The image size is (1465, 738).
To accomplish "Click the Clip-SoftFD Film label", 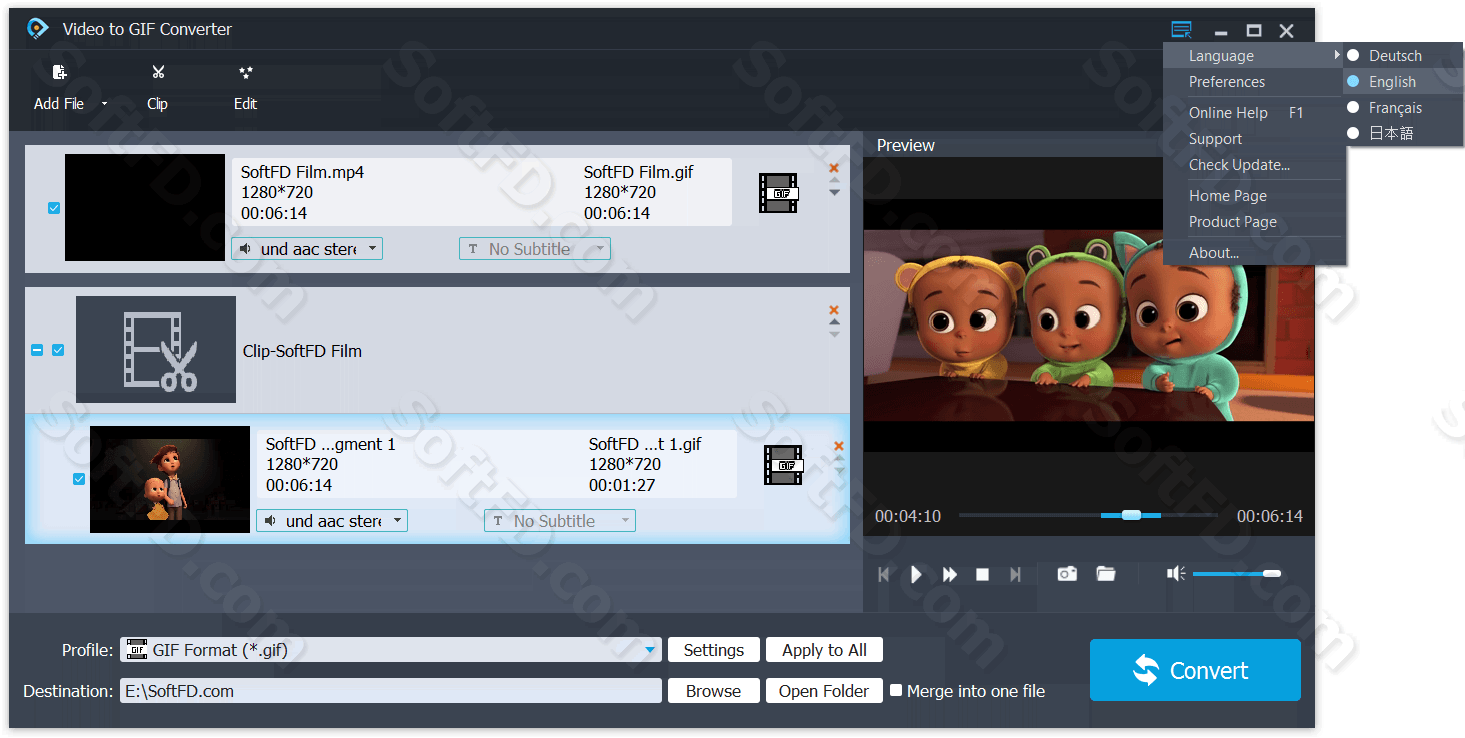I will pos(302,351).
